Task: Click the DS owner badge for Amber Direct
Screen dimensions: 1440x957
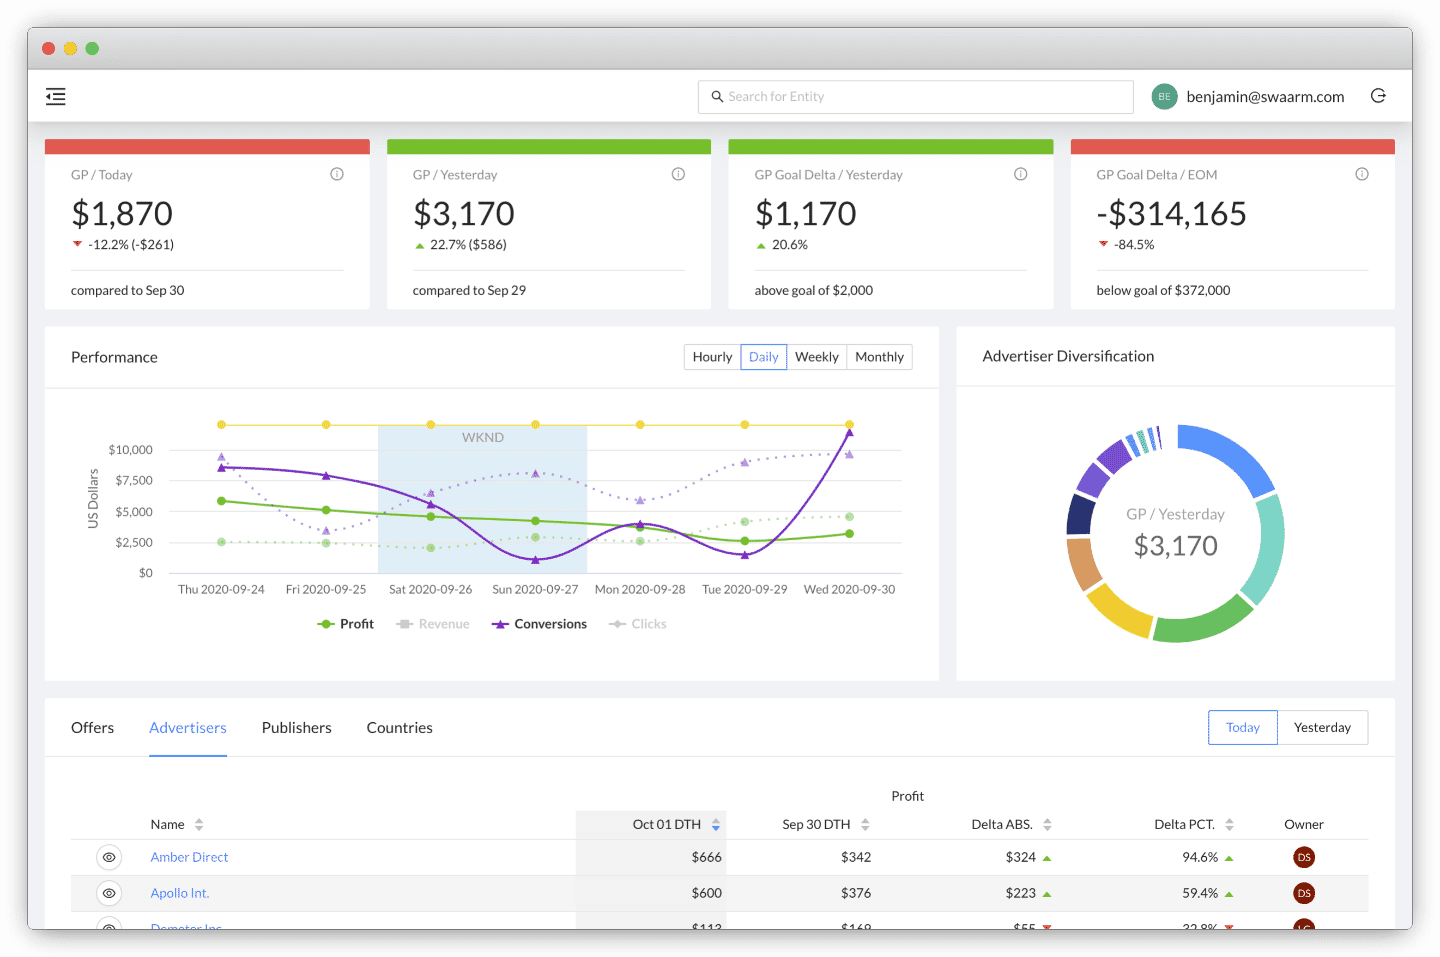Action: click(1304, 857)
